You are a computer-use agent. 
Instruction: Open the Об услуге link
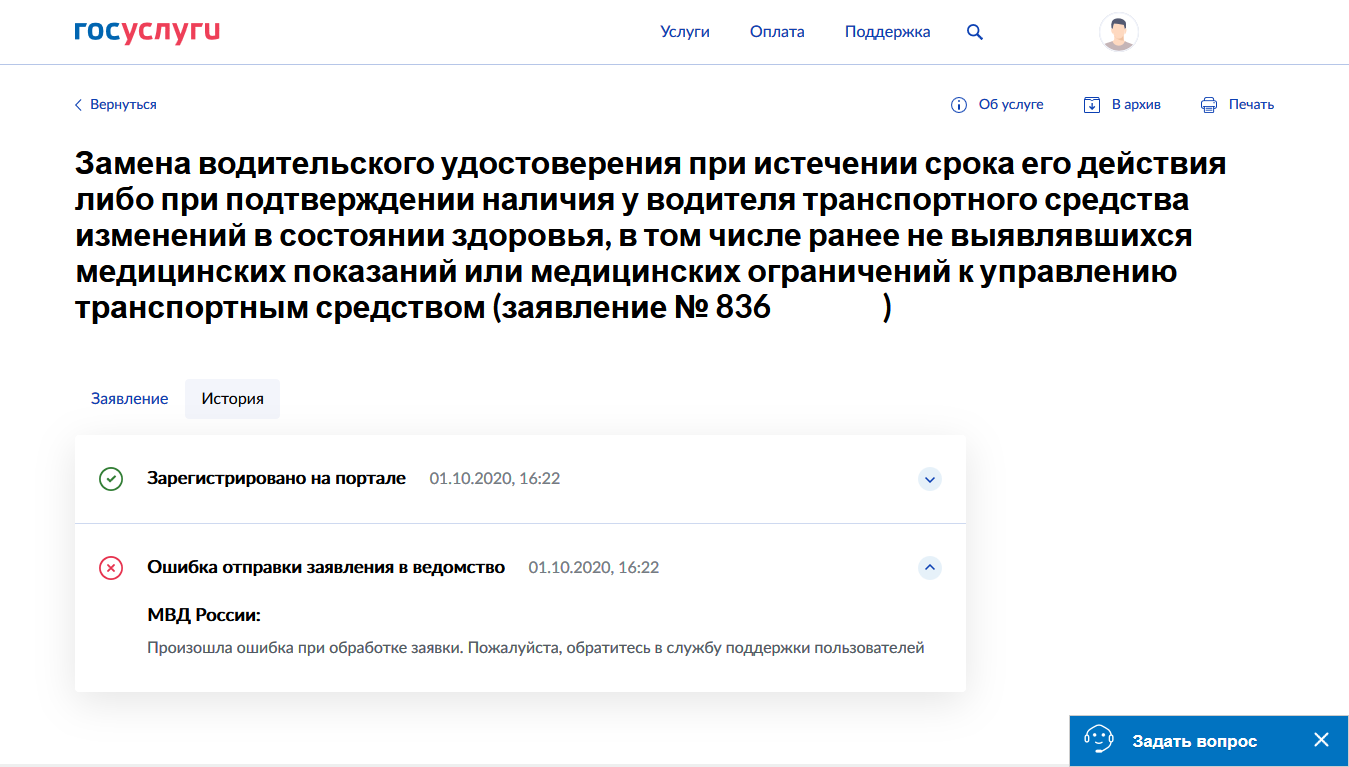(x=1011, y=105)
